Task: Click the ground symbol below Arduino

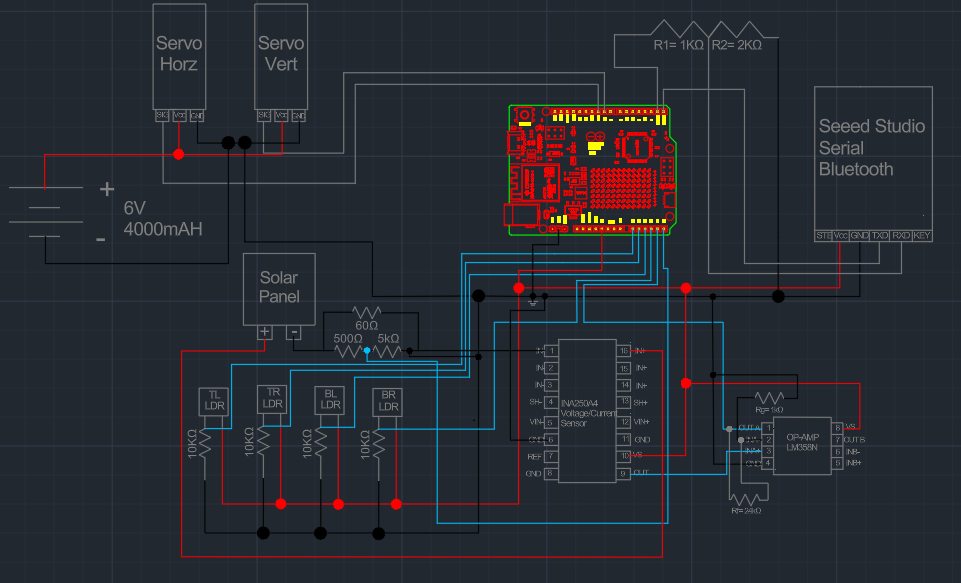Action: [x=532, y=301]
